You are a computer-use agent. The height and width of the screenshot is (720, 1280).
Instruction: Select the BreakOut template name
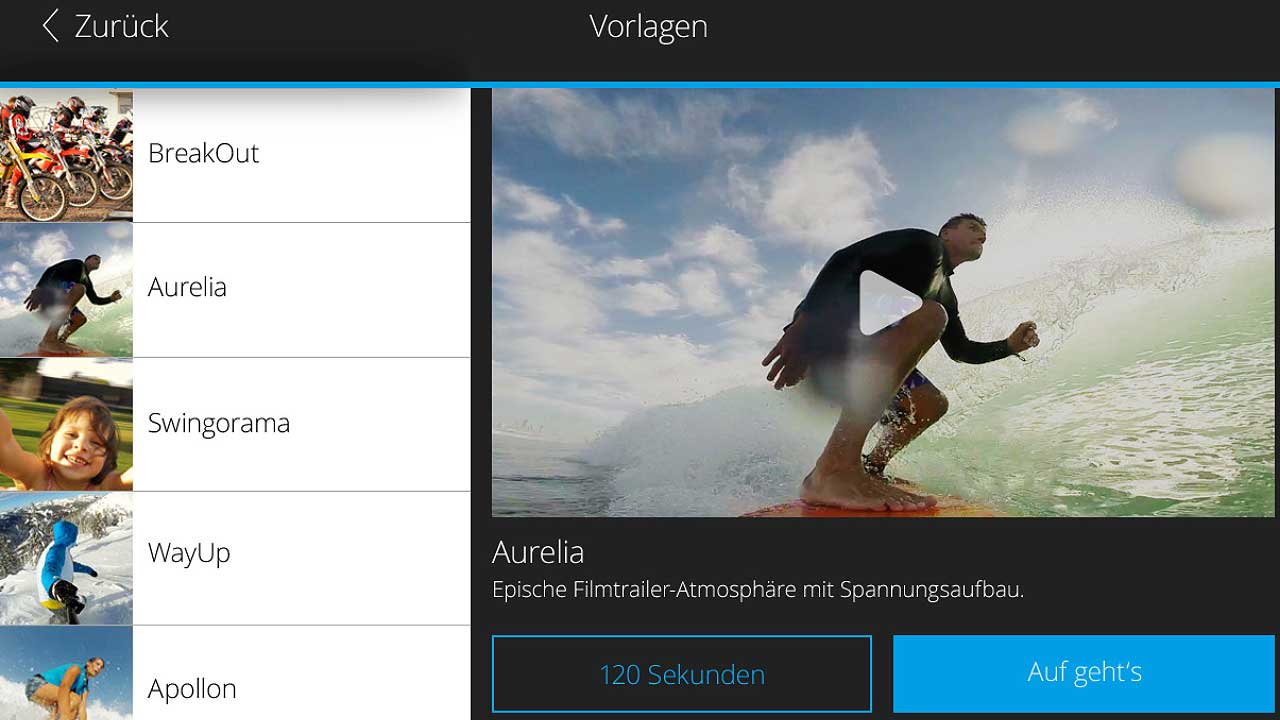click(203, 153)
